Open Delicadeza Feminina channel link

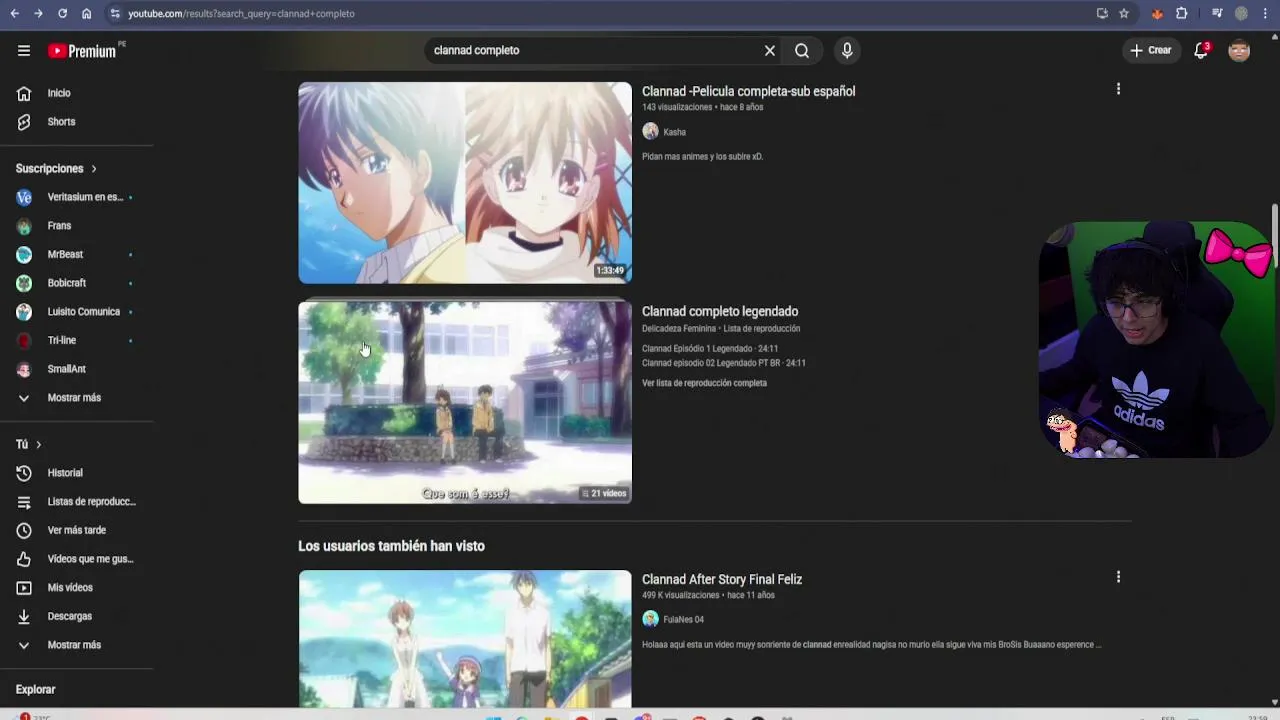[679, 329]
